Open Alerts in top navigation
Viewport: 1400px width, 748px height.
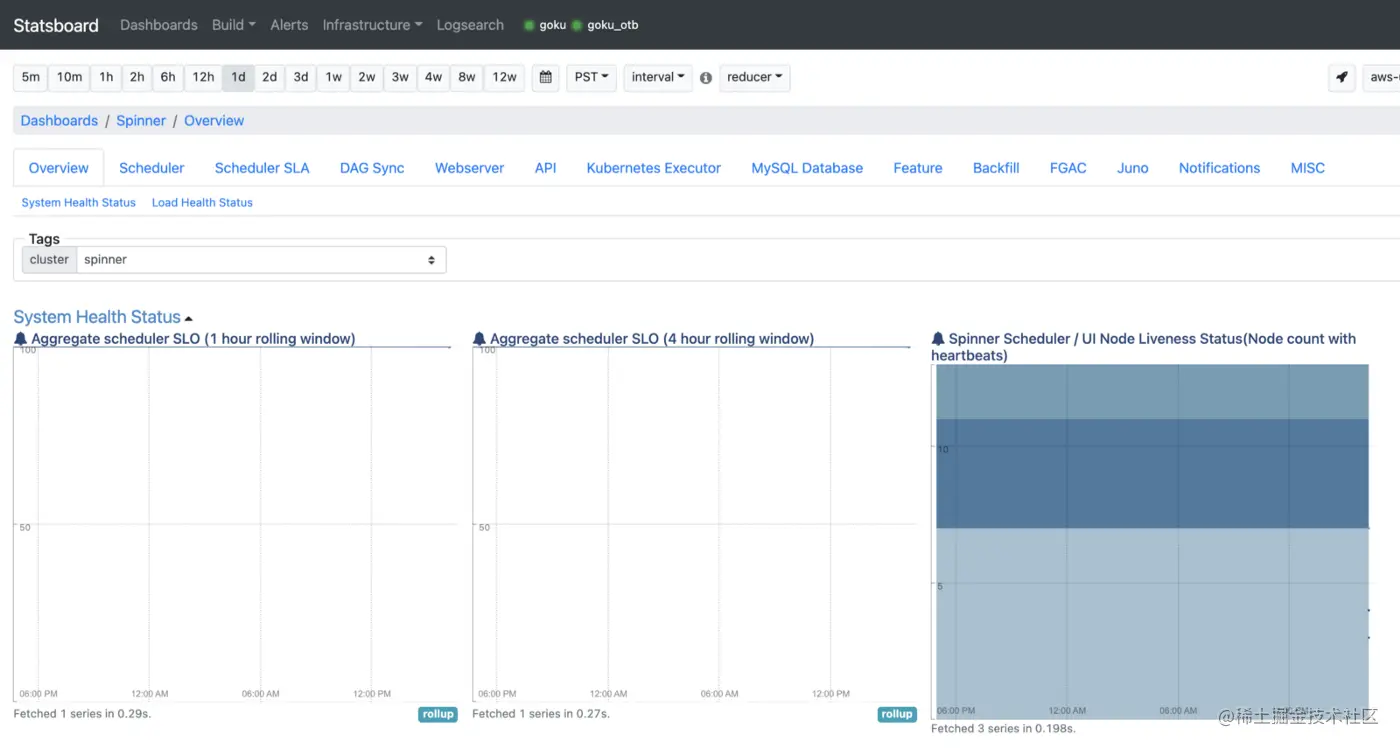pyautogui.click(x=289, y=25)
